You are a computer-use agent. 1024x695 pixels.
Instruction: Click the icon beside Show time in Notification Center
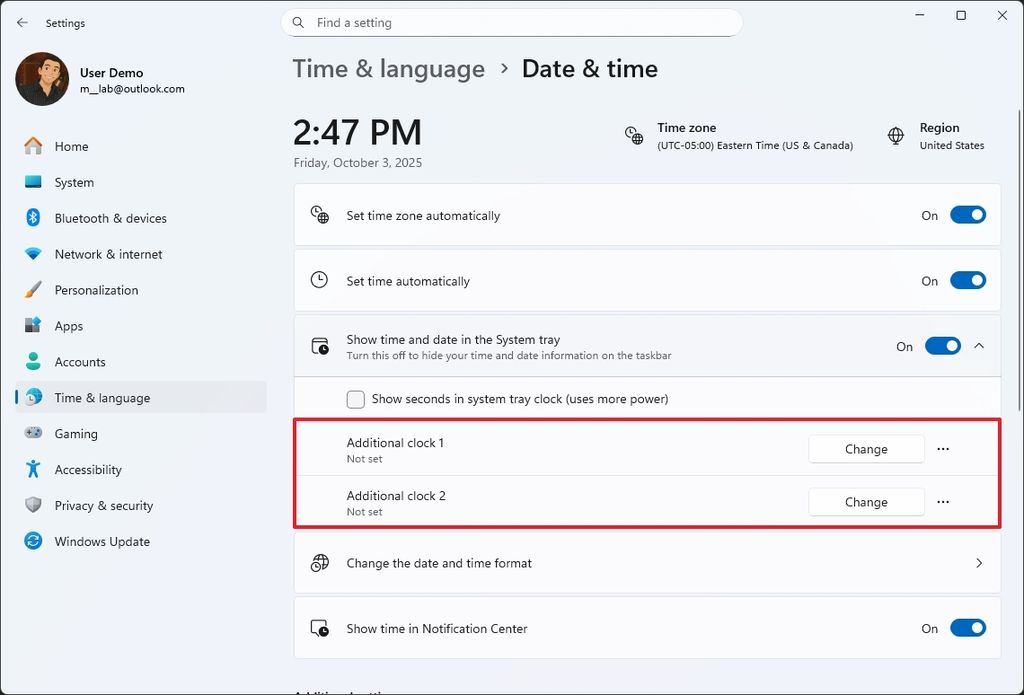point(319,628)
